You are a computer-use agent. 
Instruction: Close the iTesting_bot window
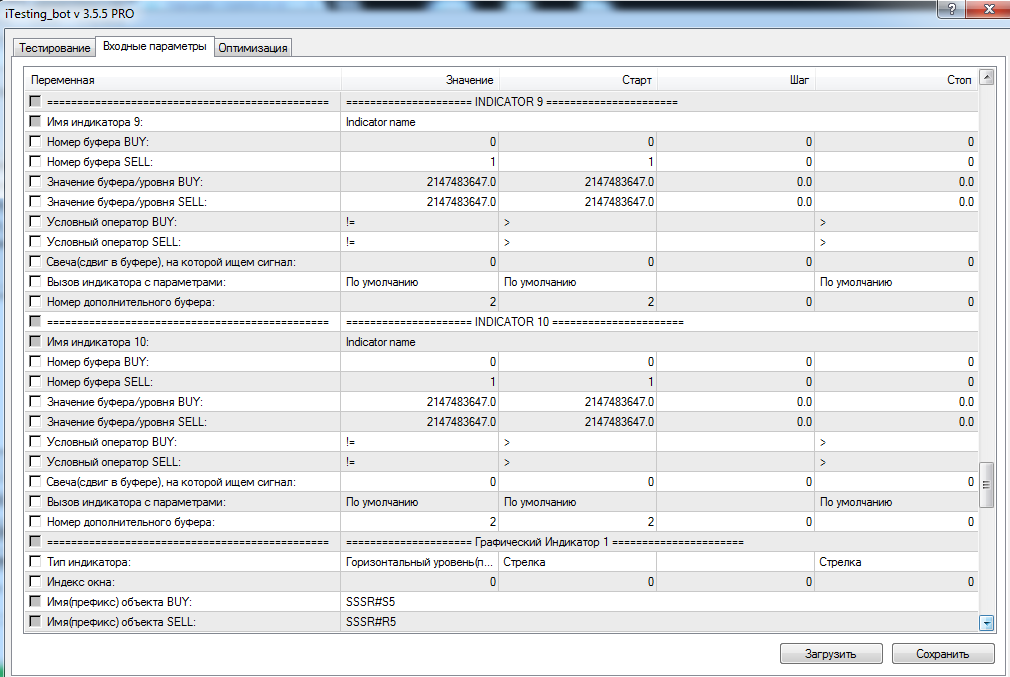(986, 10)
